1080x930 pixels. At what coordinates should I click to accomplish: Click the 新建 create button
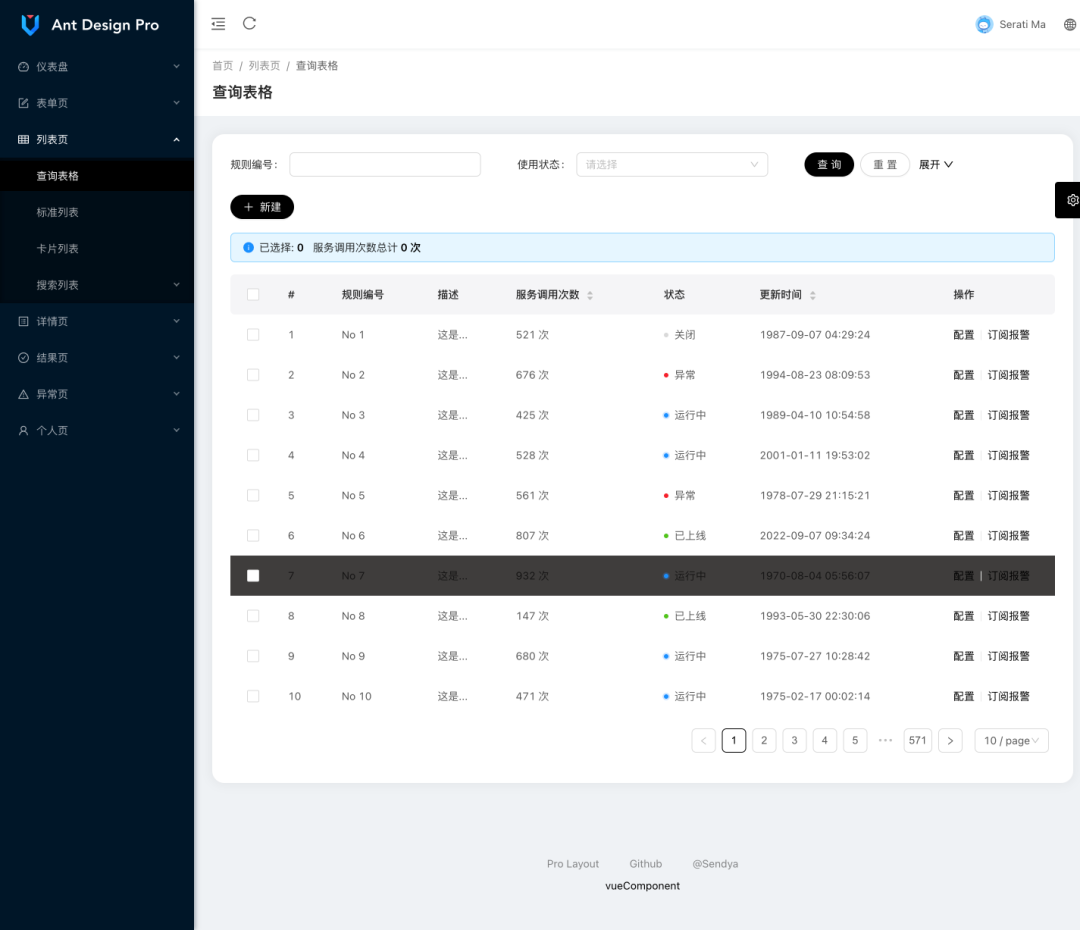pyautogui.click(x=262, y=207)
